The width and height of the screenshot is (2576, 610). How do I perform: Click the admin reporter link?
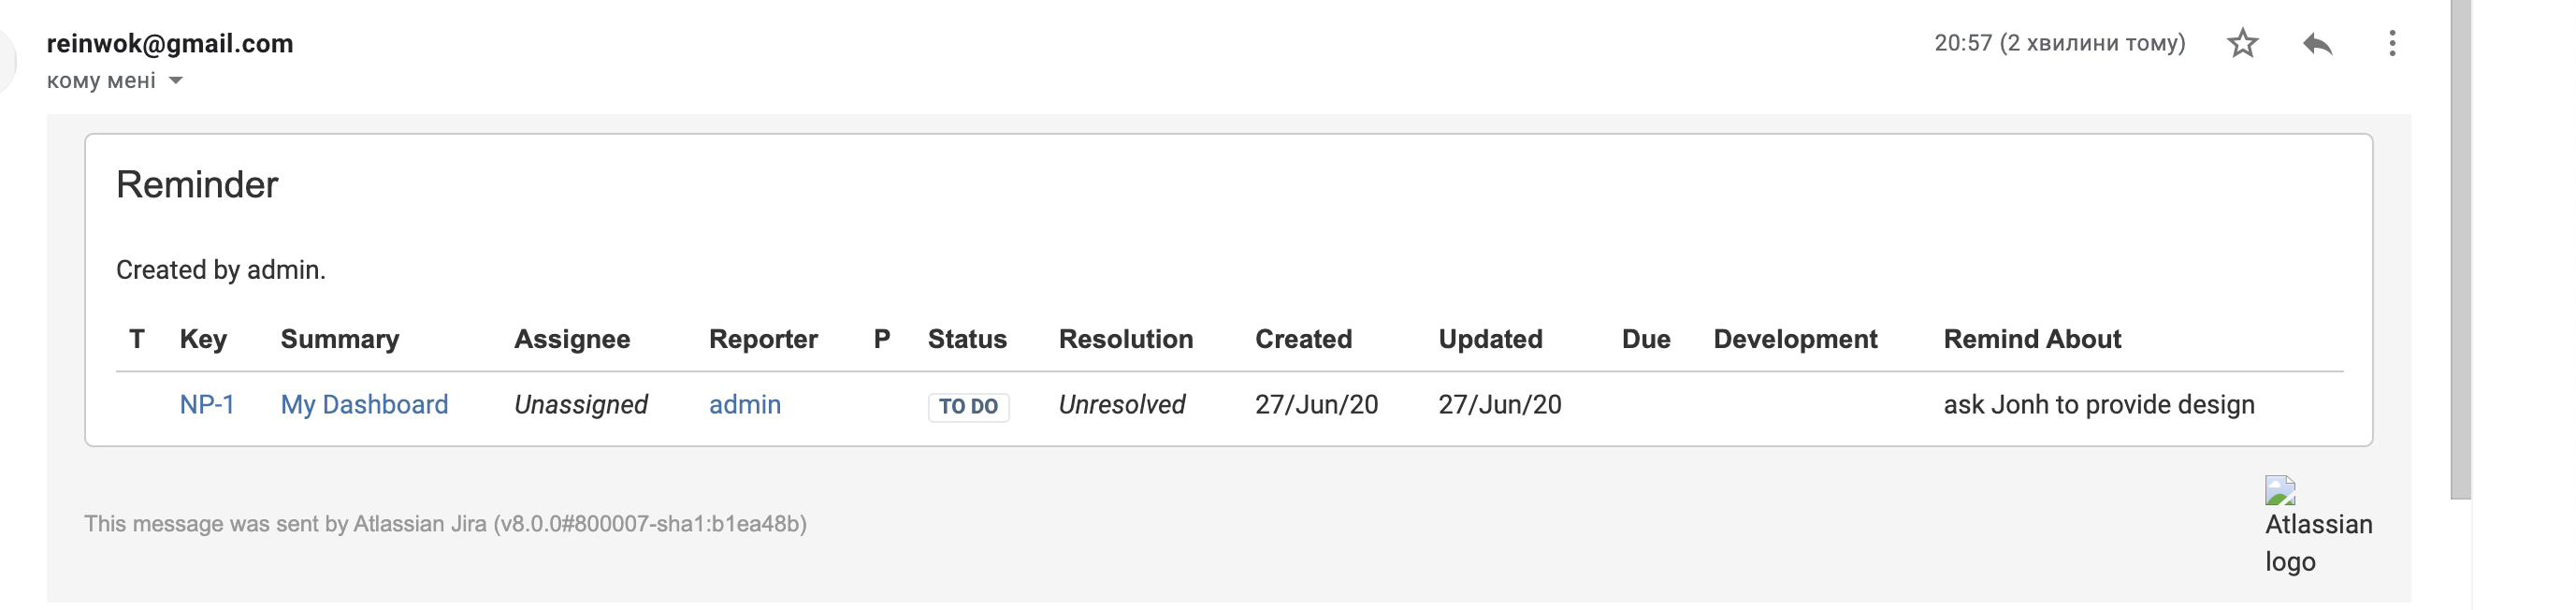pyautogui.click(x=745, y=404)
